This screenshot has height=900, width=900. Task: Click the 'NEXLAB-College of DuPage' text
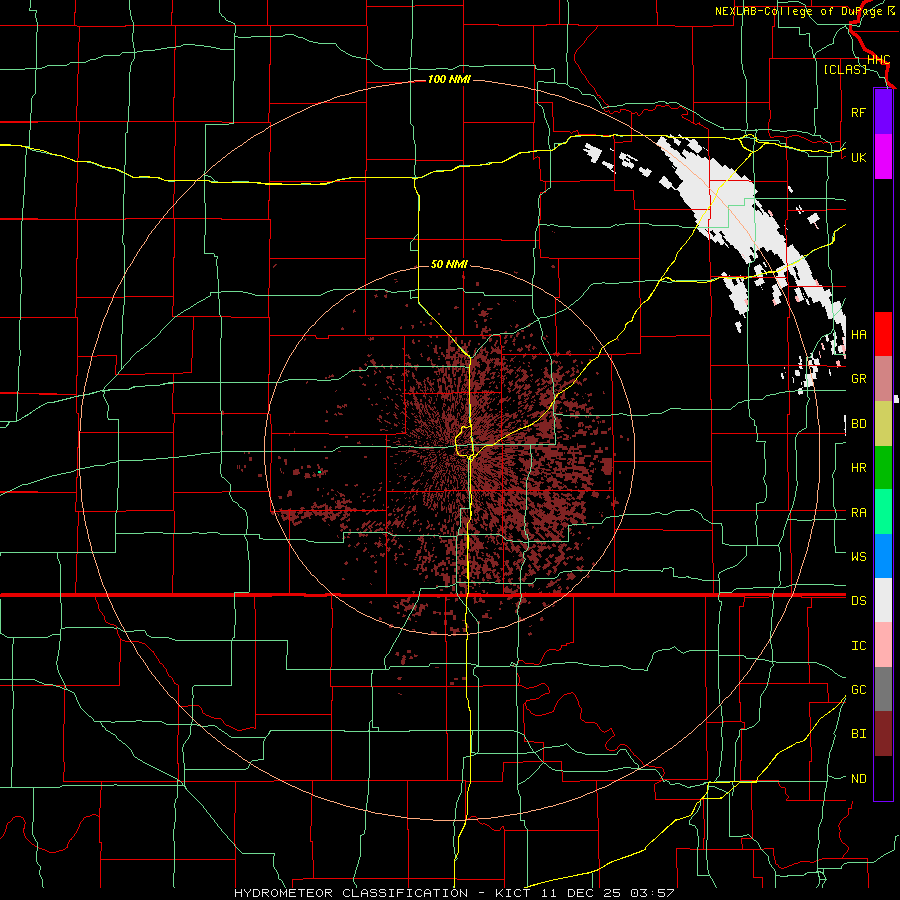point(798,11)
